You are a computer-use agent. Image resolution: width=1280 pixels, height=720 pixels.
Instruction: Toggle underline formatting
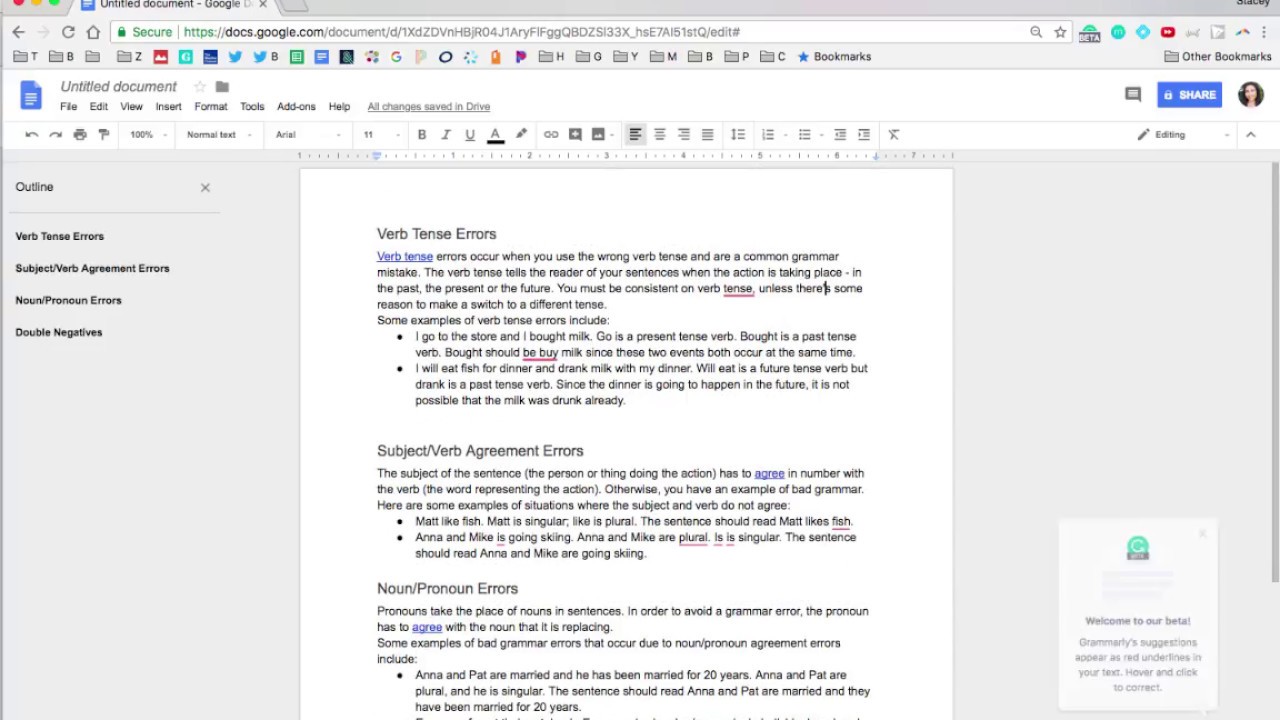[x=470, y=135]
